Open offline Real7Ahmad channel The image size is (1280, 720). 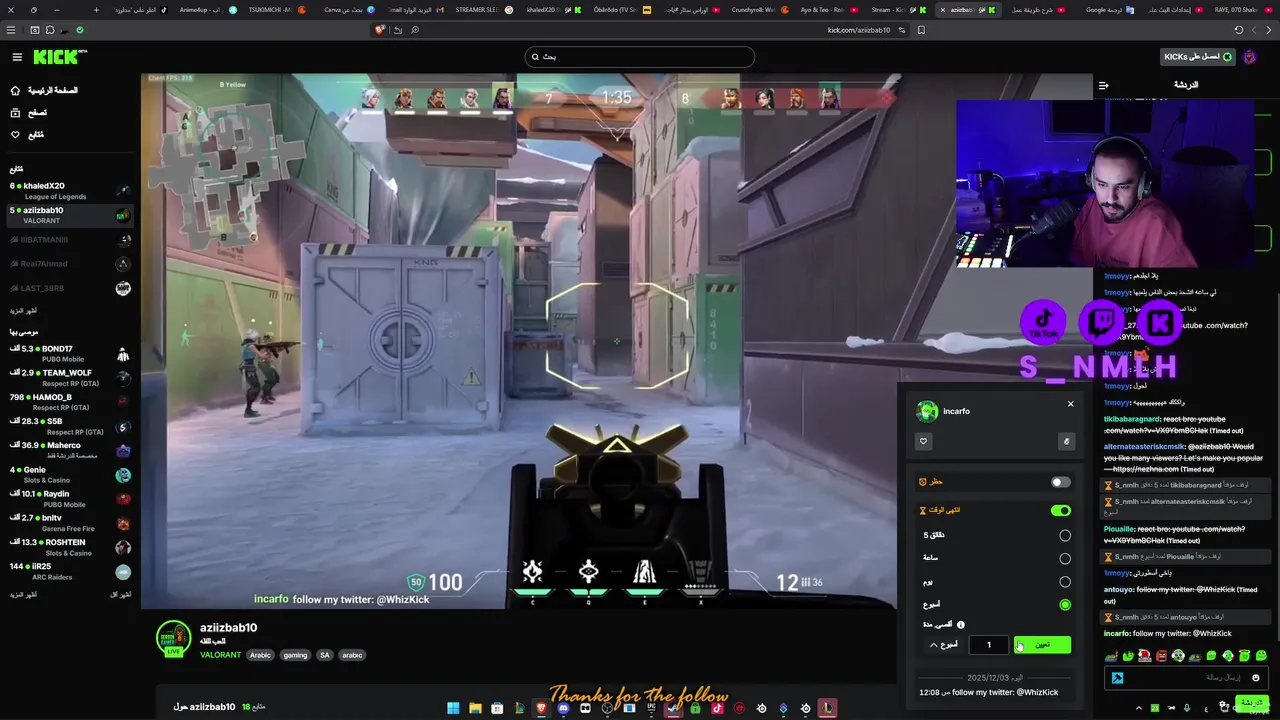(68, 264)
